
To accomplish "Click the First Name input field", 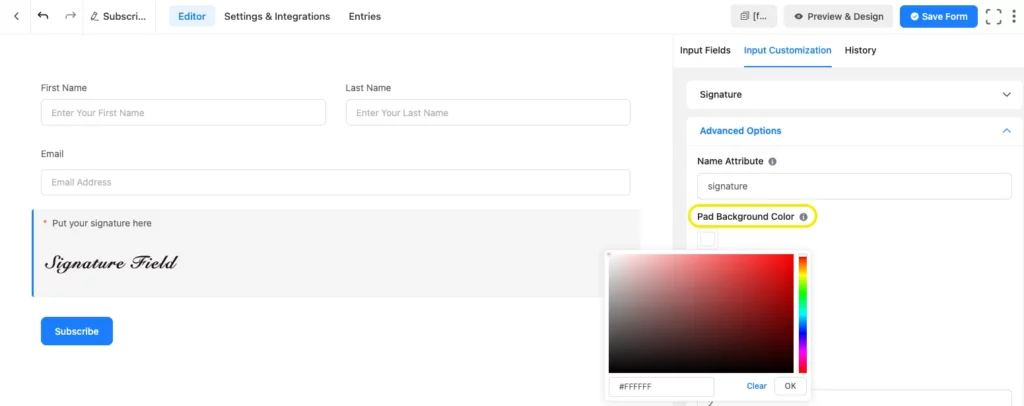I will 183,112.
